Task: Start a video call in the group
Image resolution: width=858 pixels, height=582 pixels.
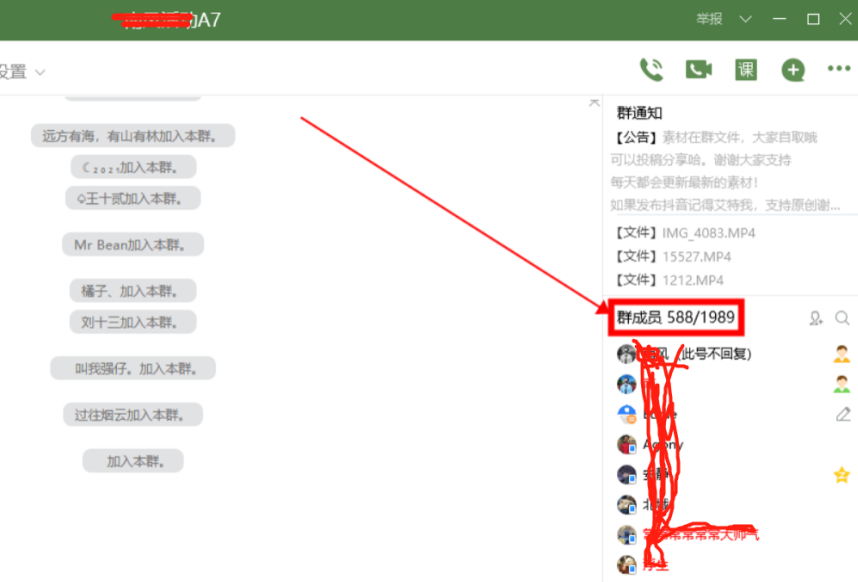Action: [699, 69]
